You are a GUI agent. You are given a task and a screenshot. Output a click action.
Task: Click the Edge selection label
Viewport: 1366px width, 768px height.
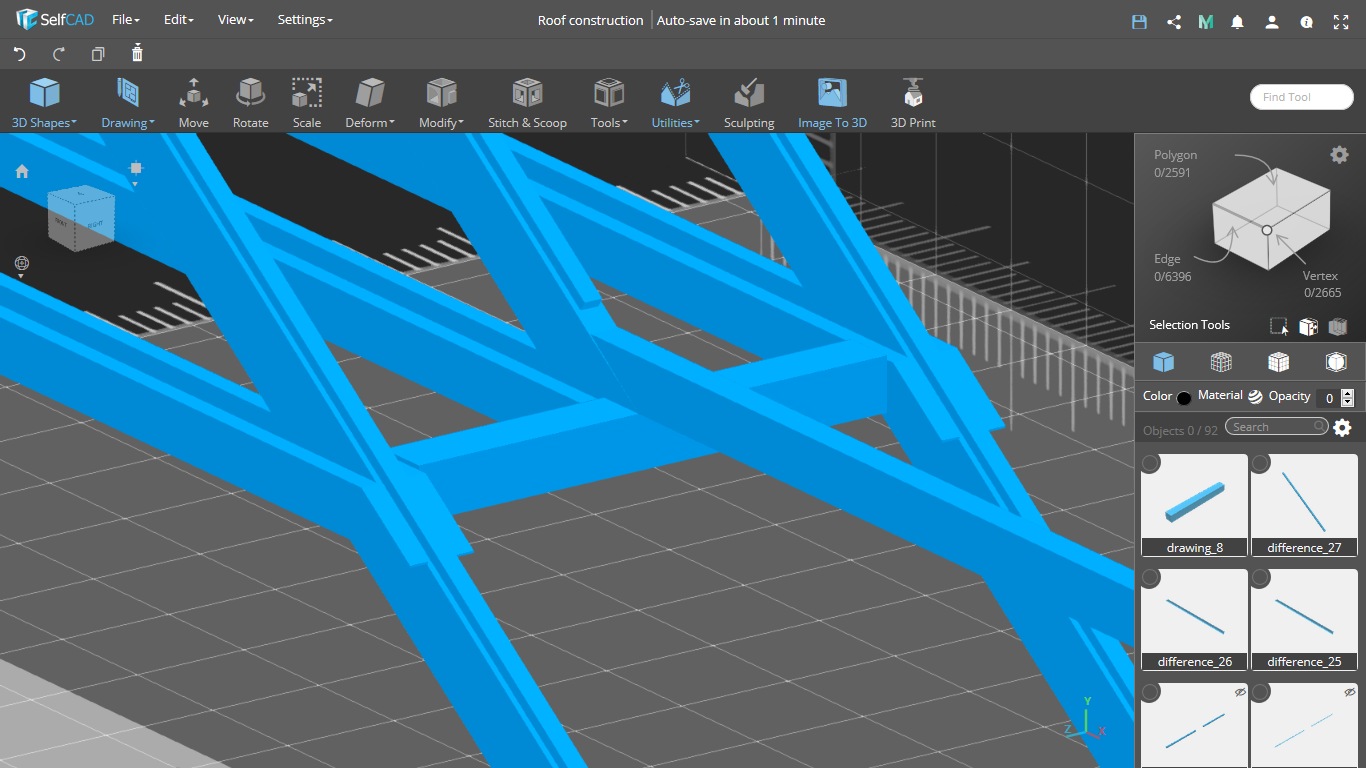[x=1167, y=259]
